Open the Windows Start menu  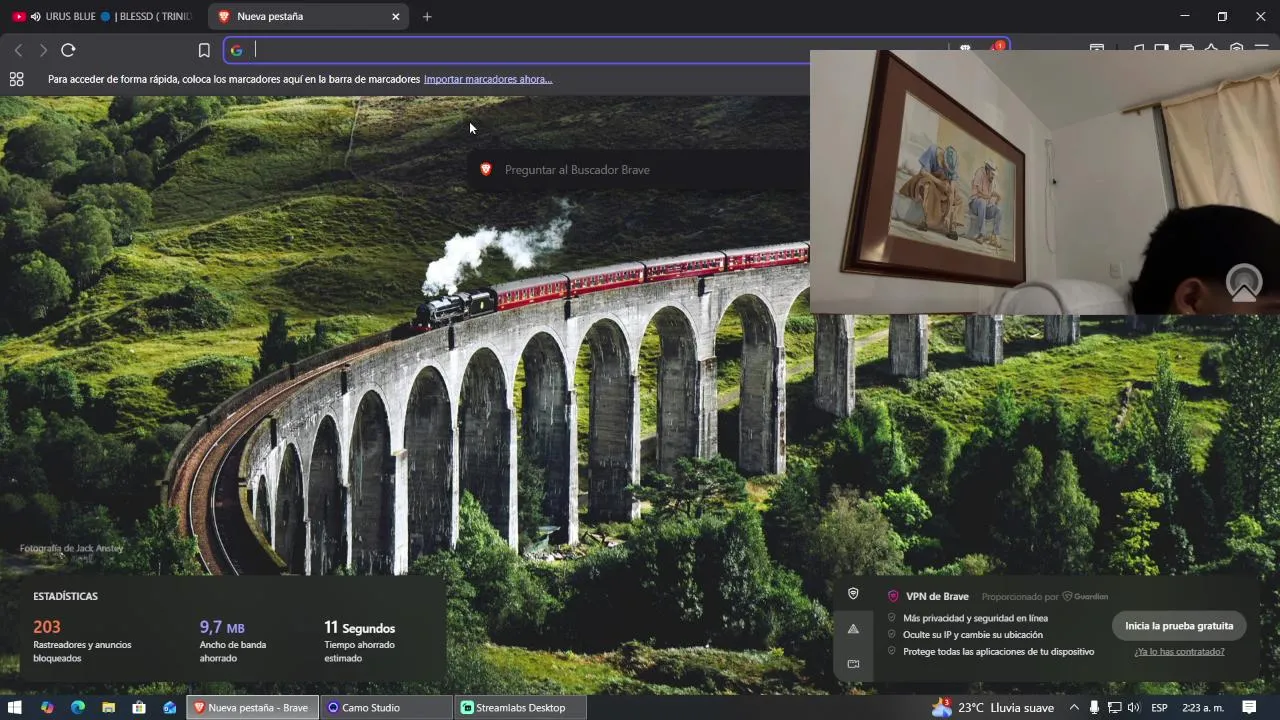click(15, 707)
